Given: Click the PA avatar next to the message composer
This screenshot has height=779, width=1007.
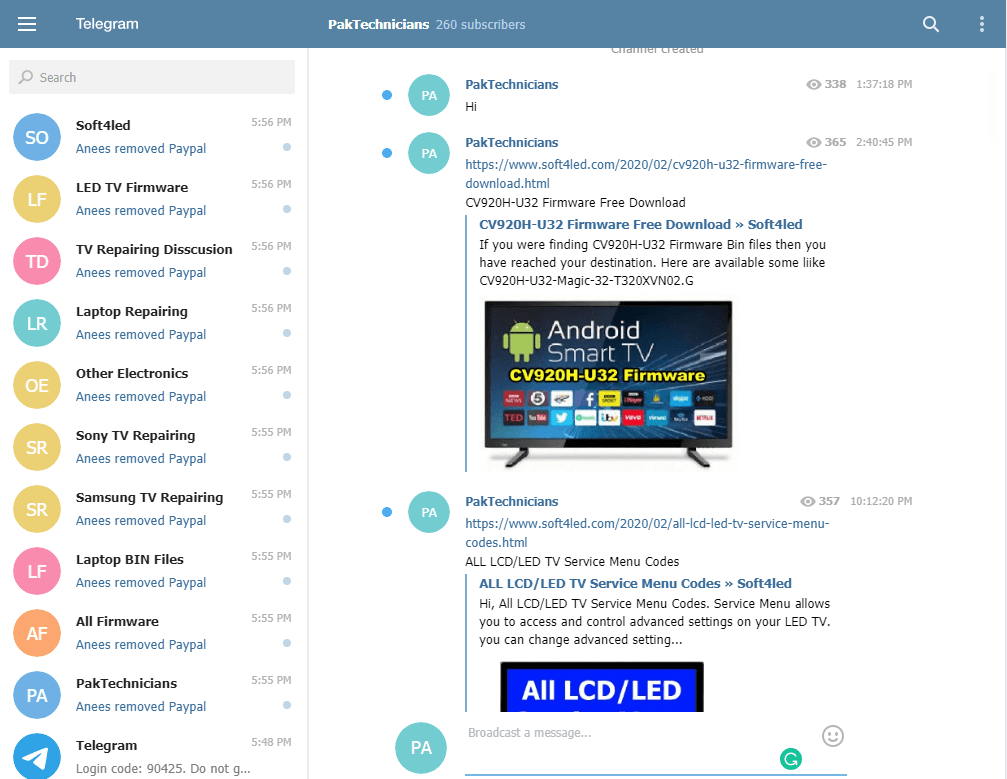Looking at the screenshot, I should (x=421, y=748).
